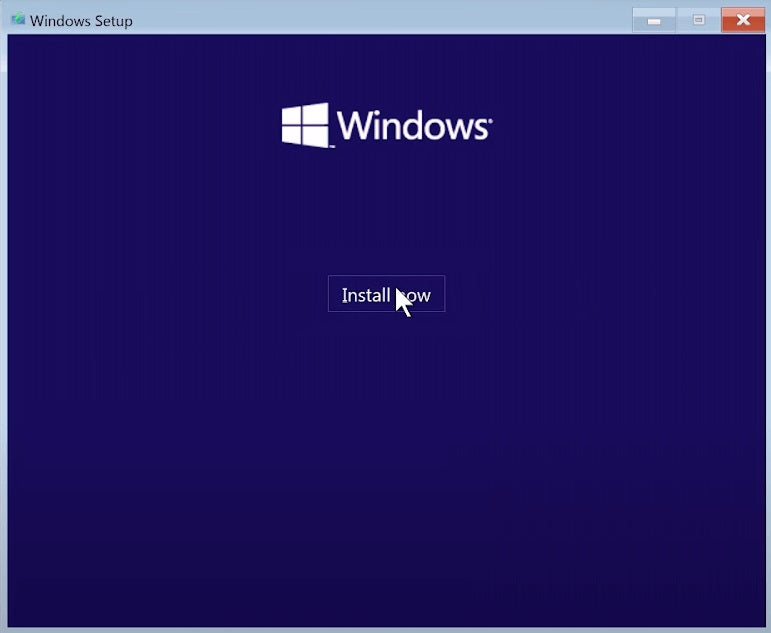The height and width of the screenshot is (633, 771).
Task: Click the four-pane Windows logo
Action: pyautogui.click(x=306, y=126)
